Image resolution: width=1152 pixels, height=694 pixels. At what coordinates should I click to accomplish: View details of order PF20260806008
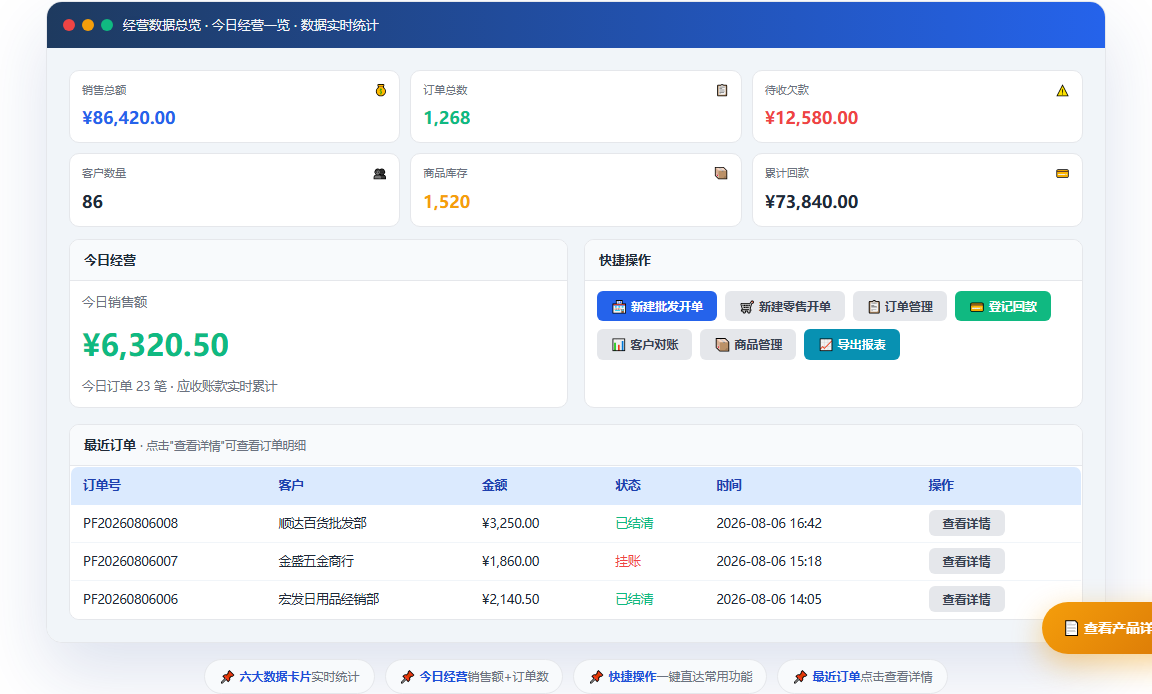966,524
